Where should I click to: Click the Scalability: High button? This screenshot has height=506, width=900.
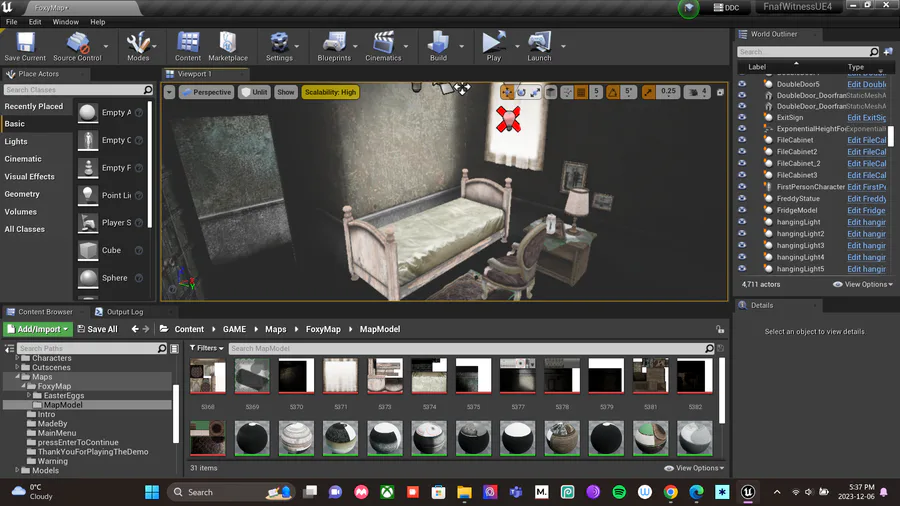330,92
